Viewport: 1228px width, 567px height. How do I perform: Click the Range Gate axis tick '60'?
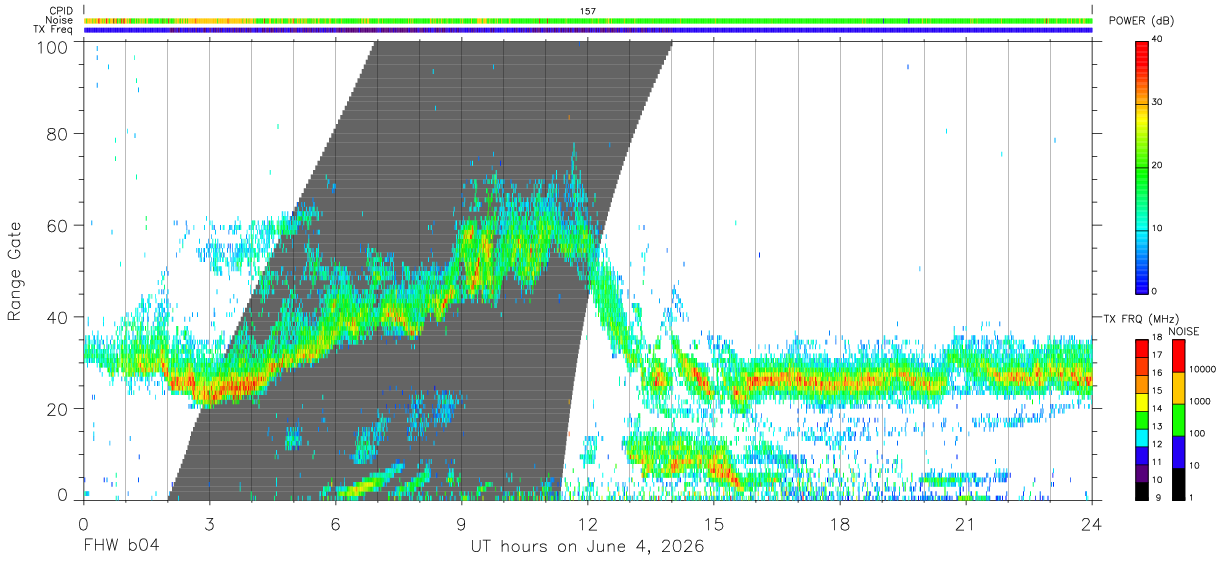pyautogui.click(x=57, y=225)
